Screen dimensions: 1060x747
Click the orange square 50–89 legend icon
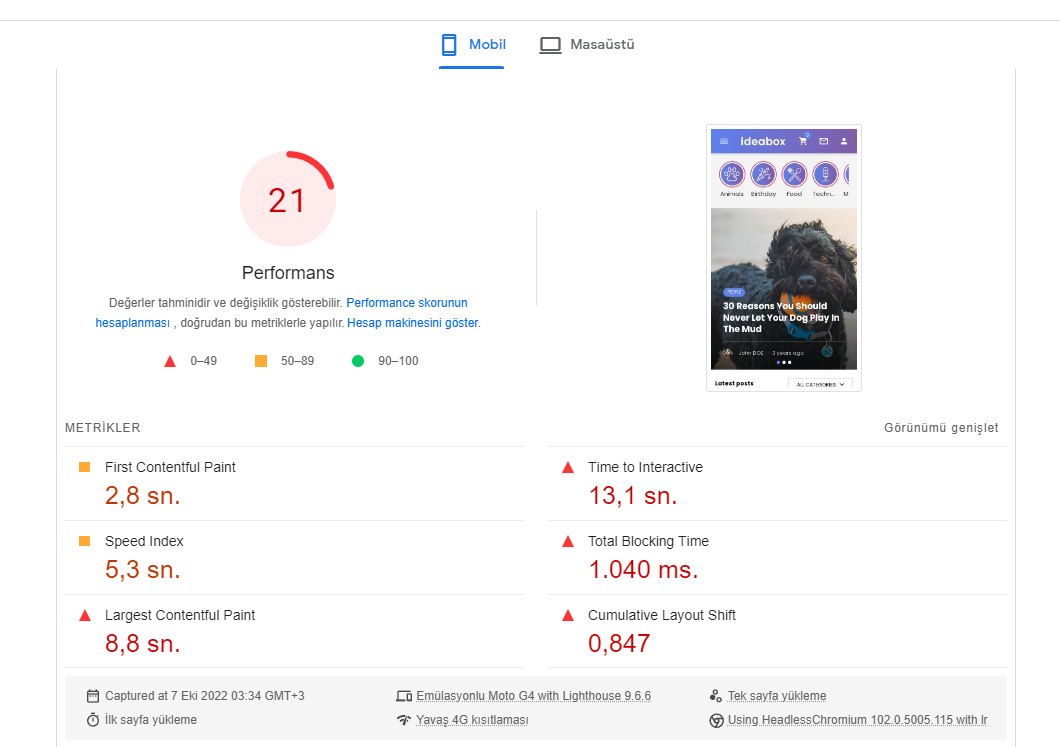coord(261,361)
